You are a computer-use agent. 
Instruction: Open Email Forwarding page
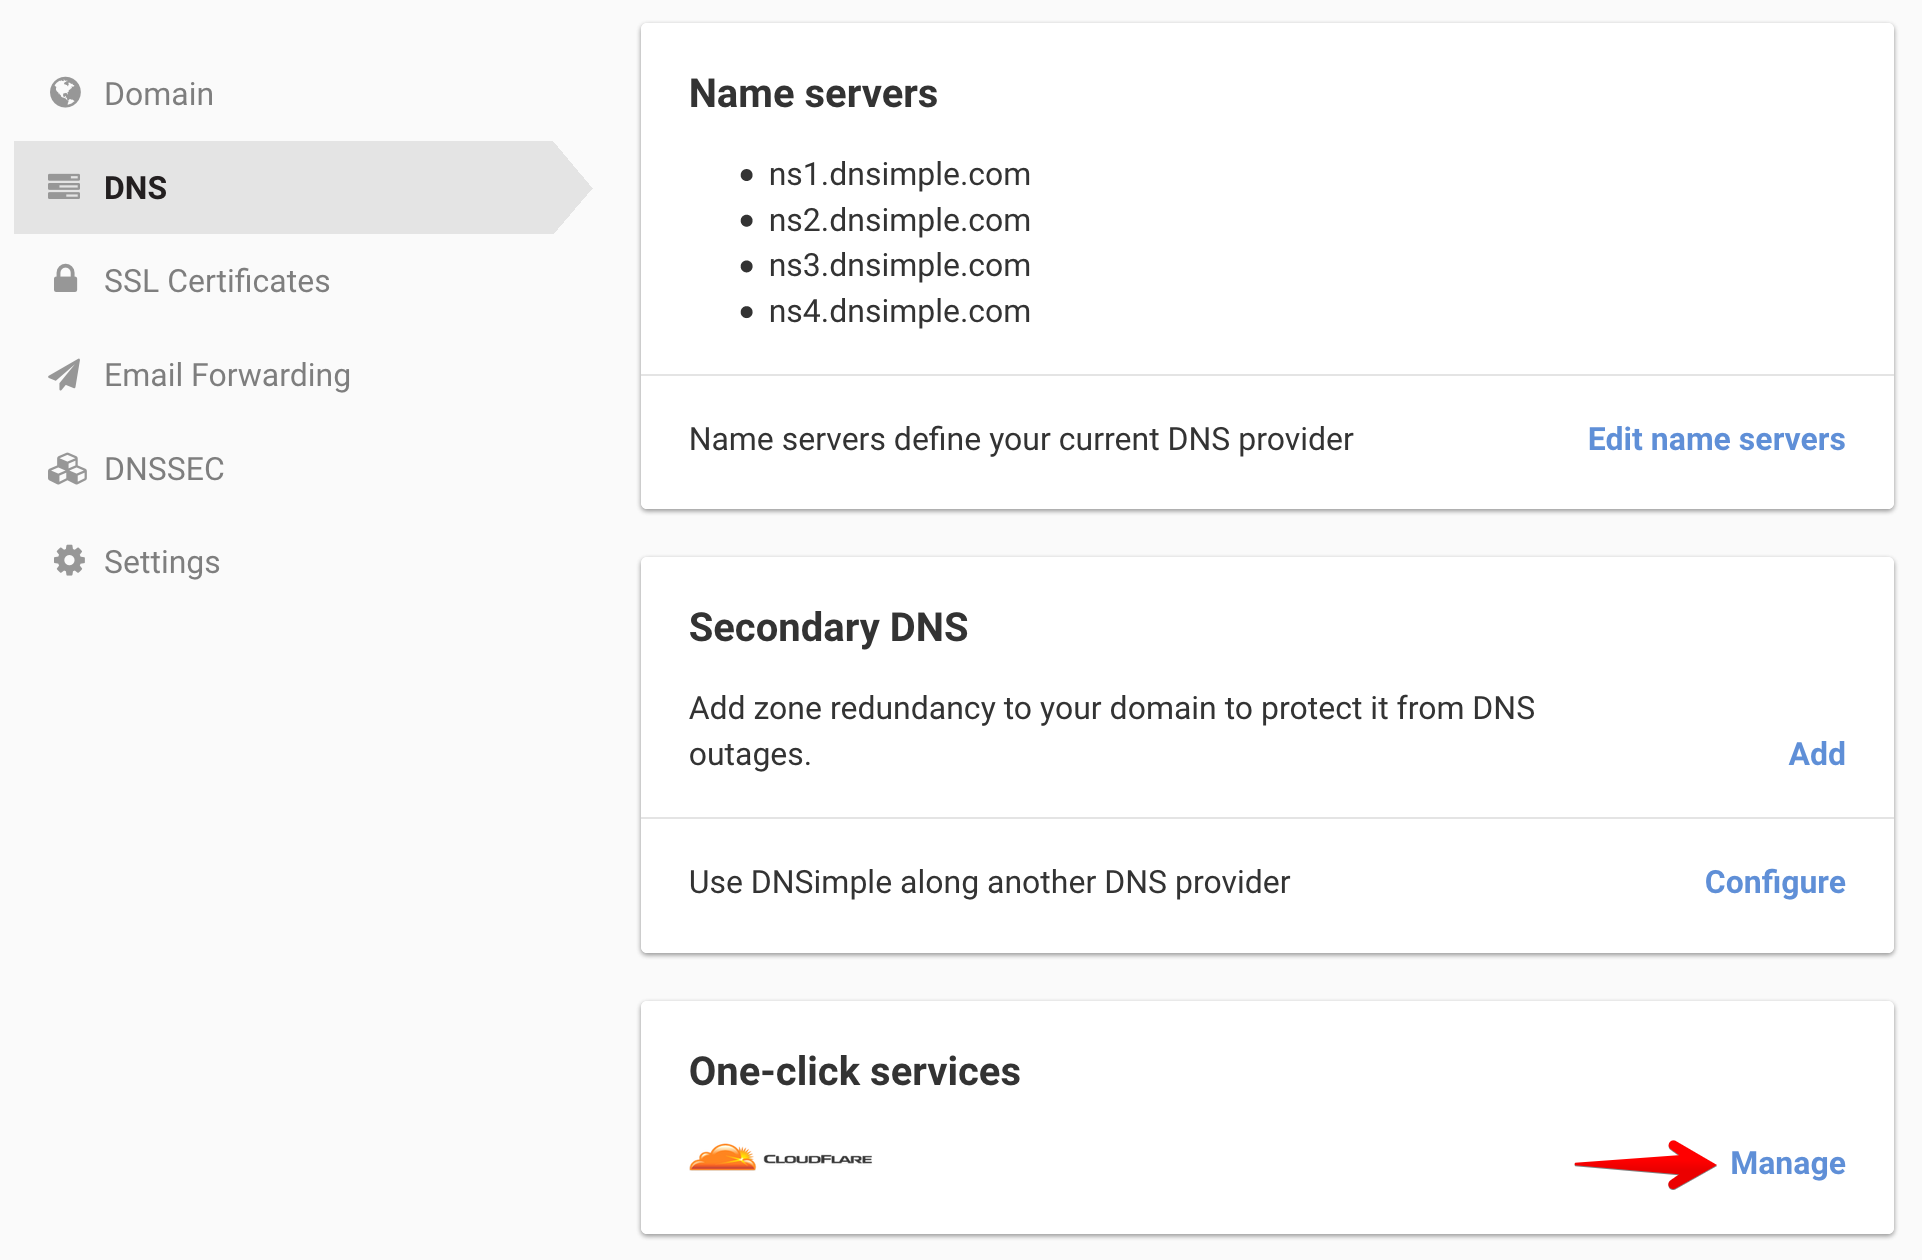pos(227,375)
